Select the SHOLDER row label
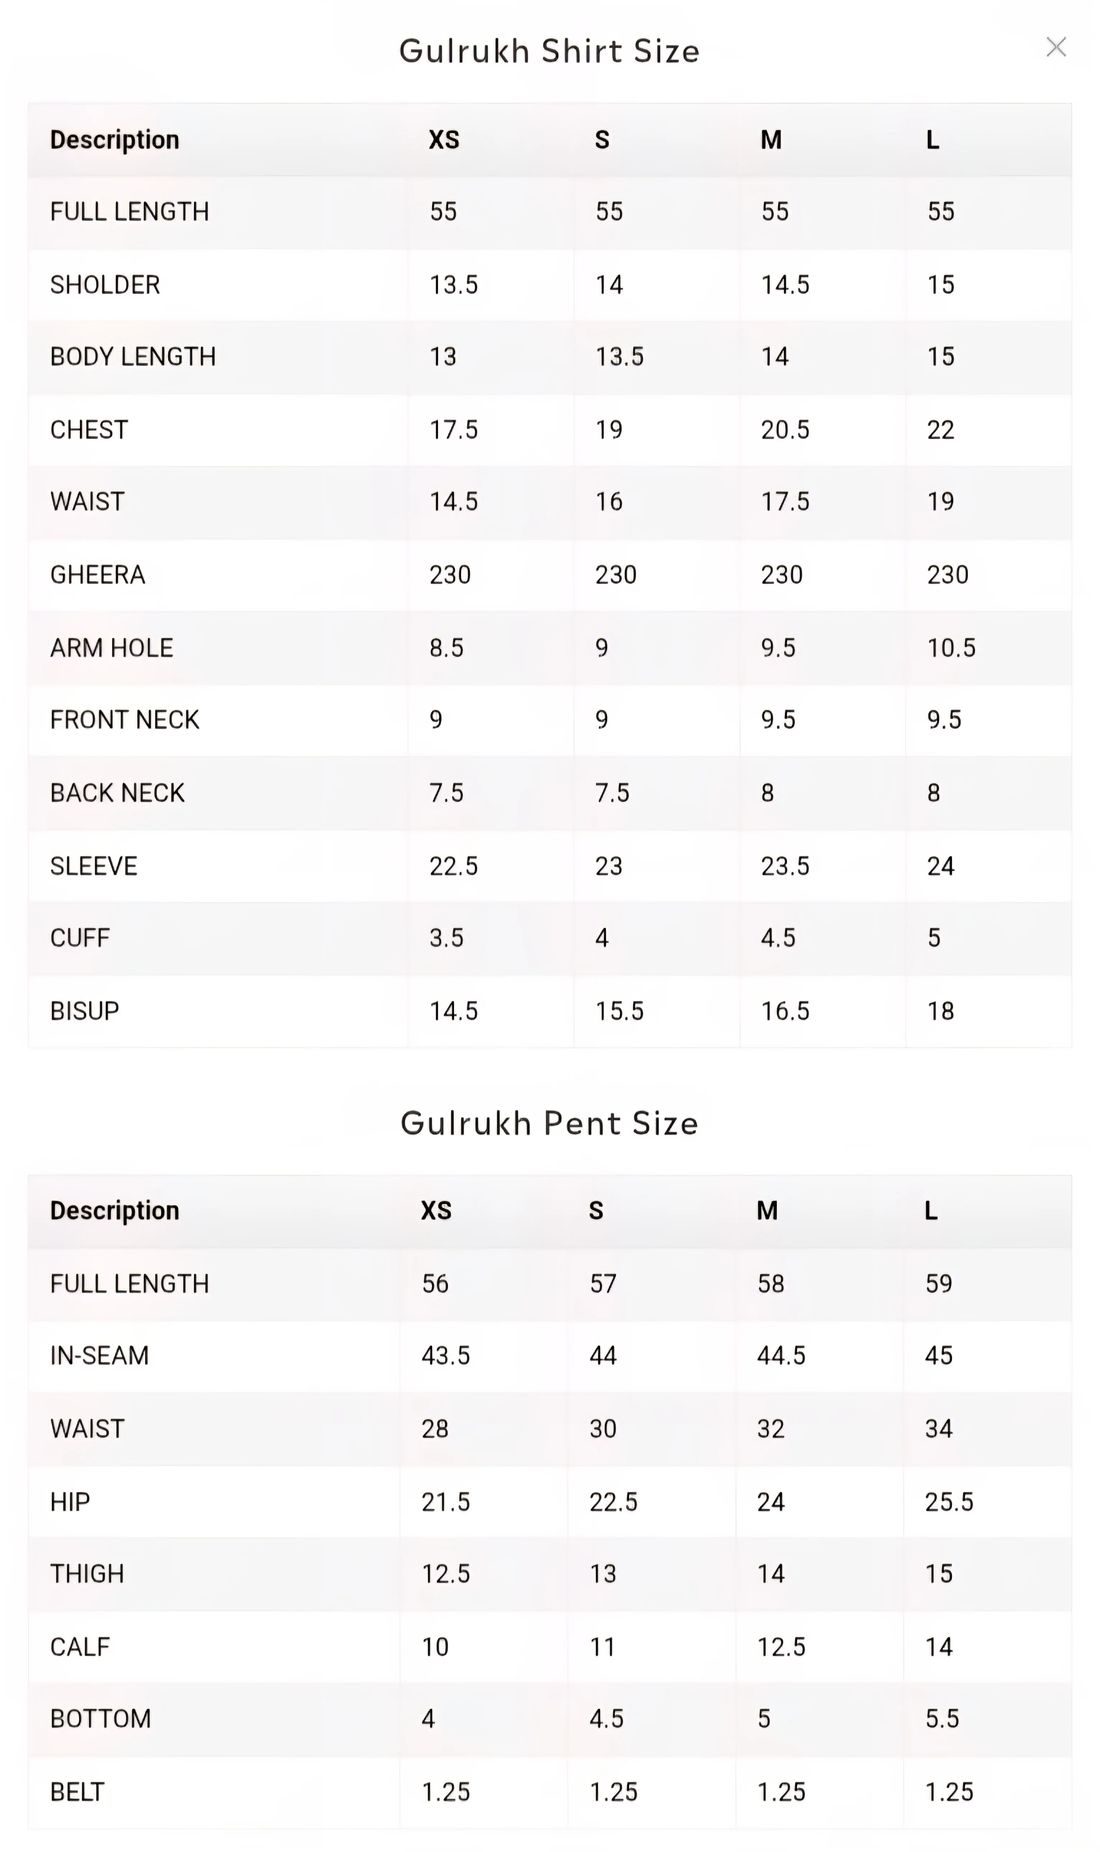Screen dimensions: 1100x1852 tap(105, 285)
